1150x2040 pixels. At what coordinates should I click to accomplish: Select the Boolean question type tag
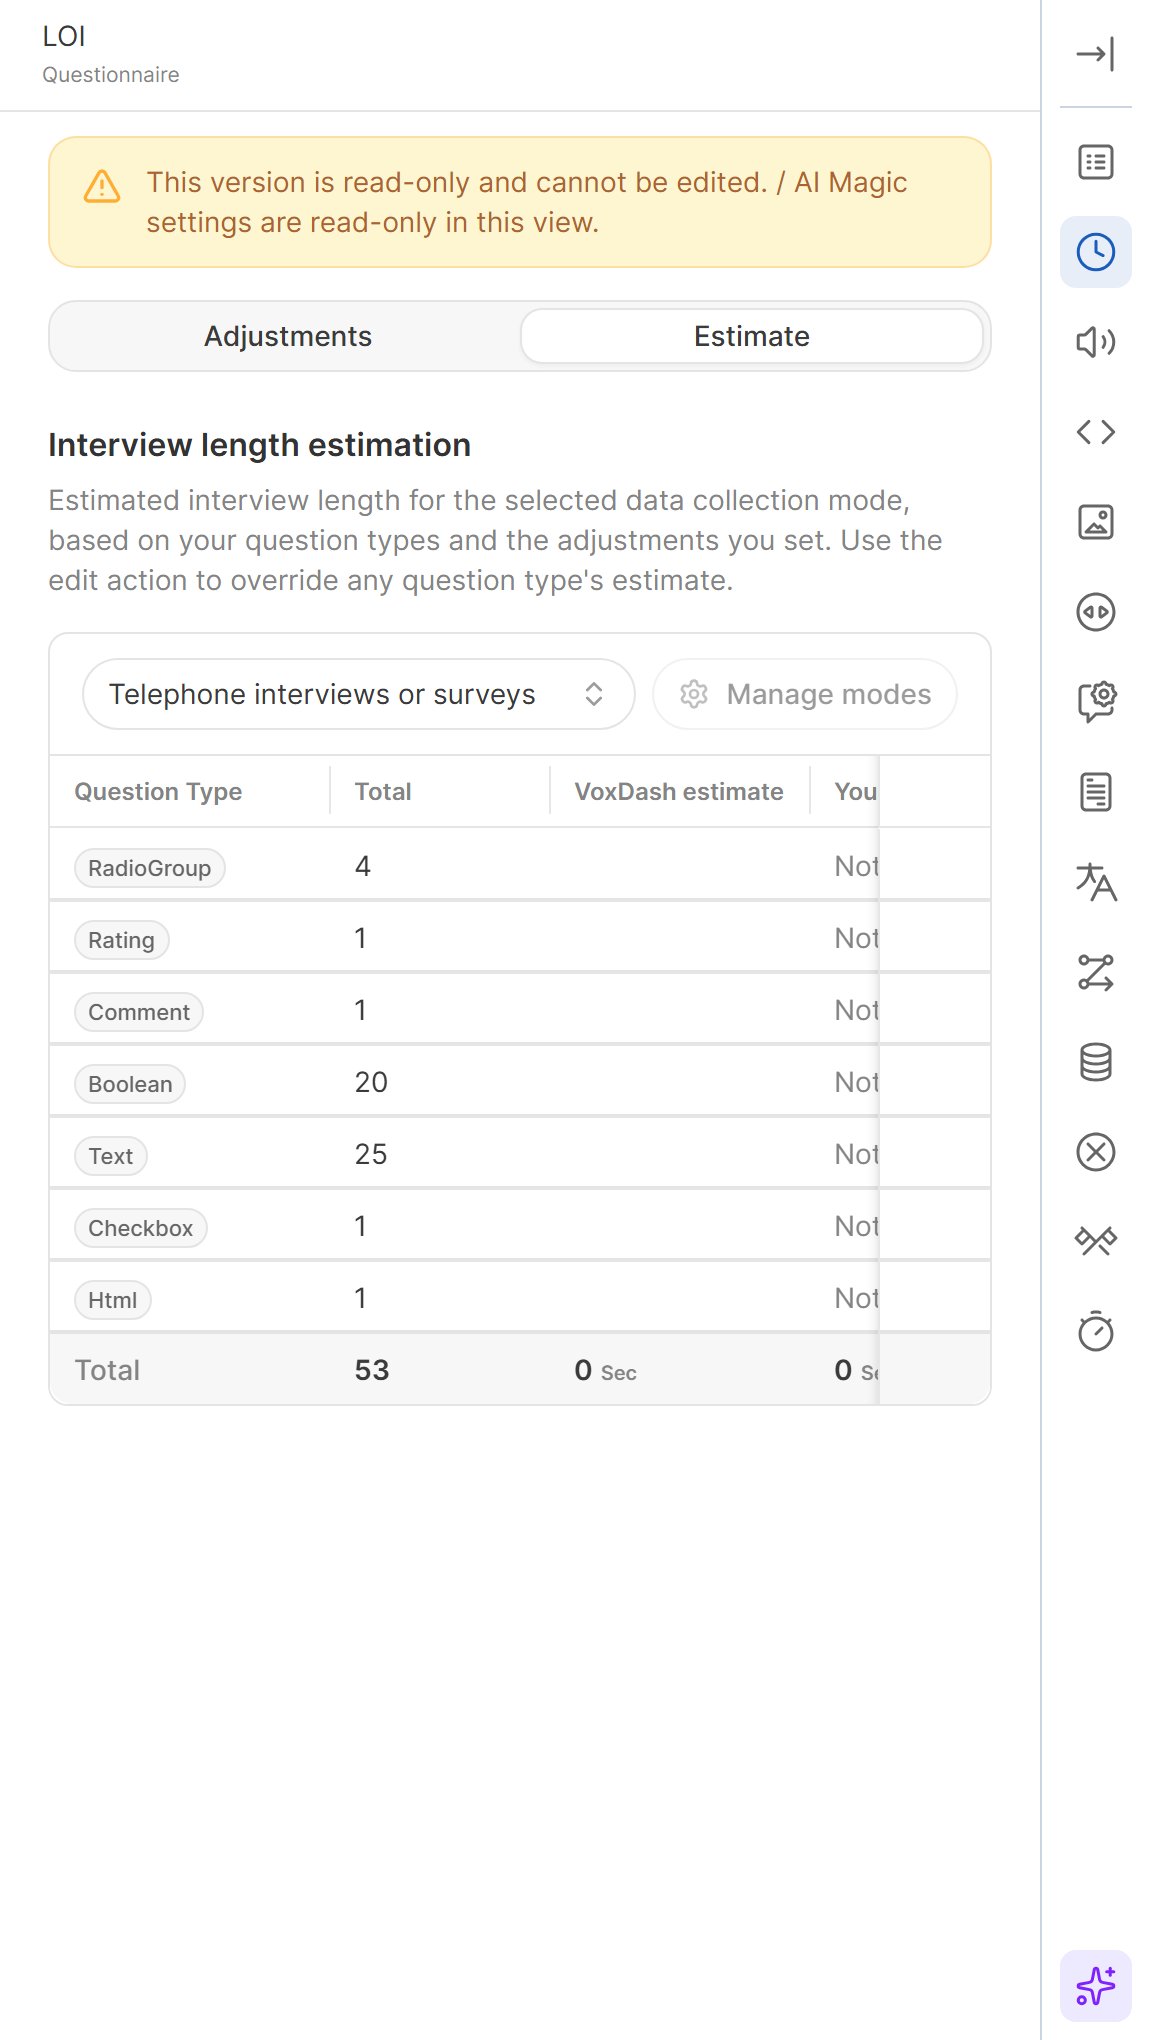click(130, 1084)
